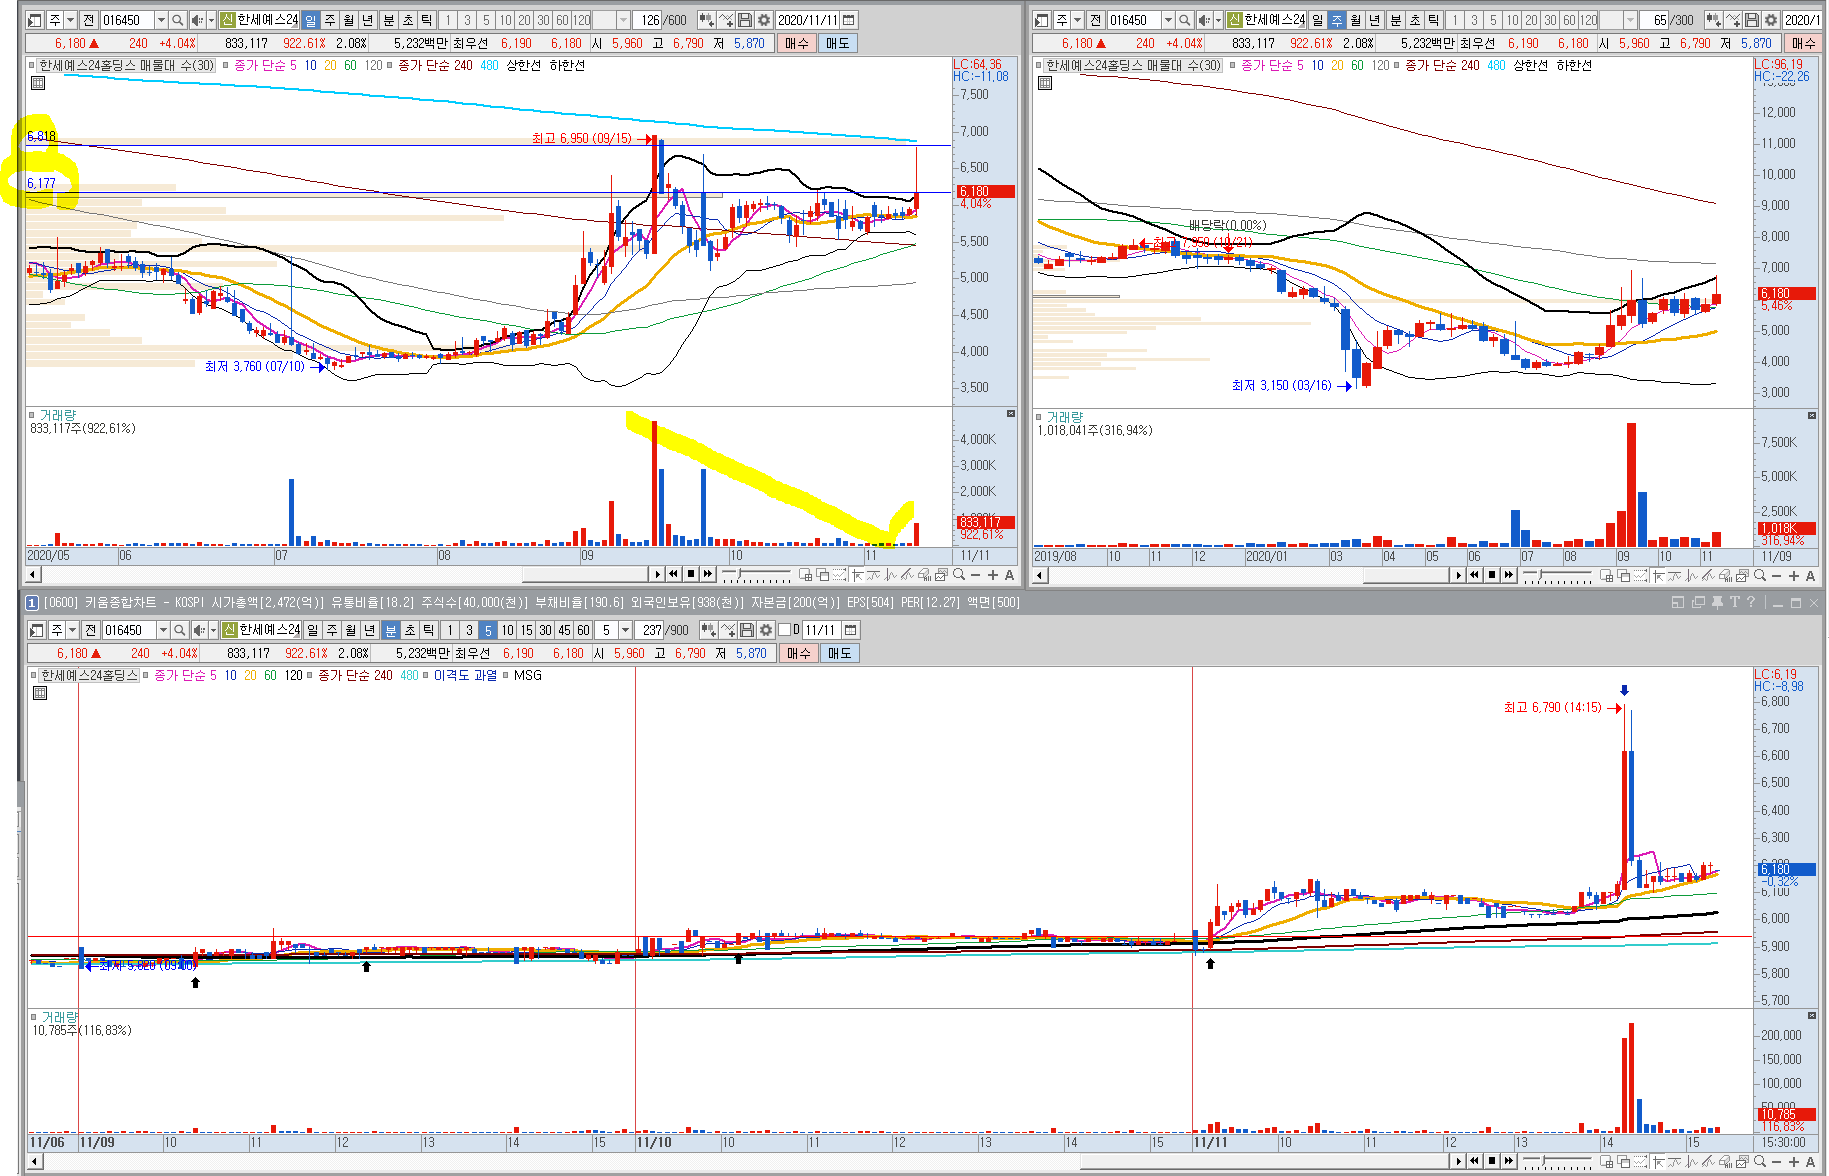Expand speaker options dropdown in bottom chart
Screen dimensions: 1829x1176
[213, 630]
